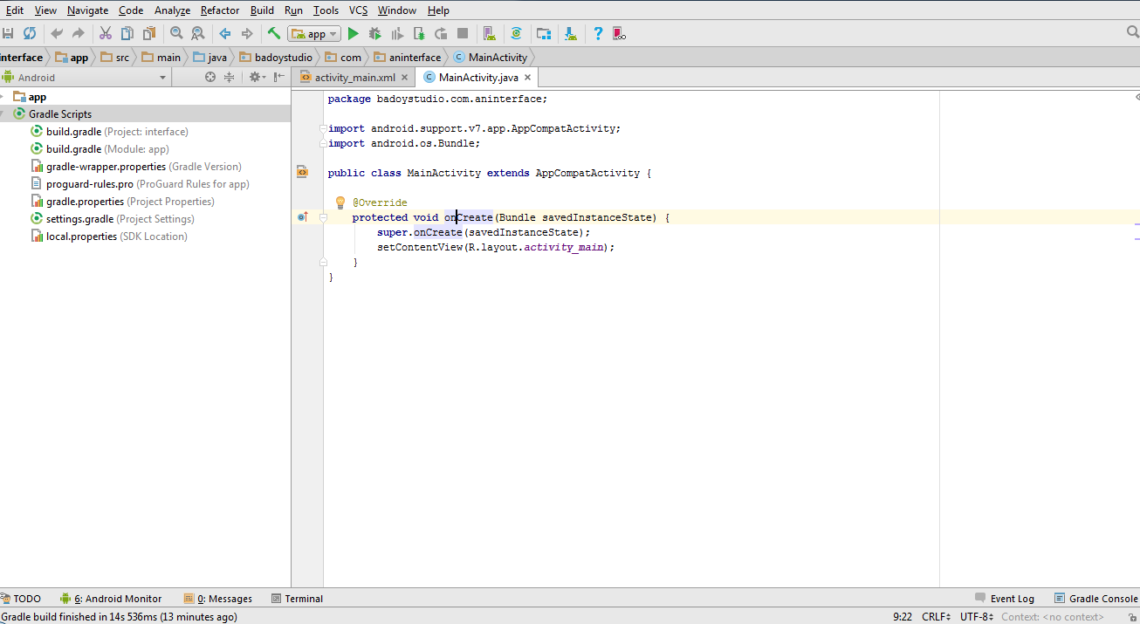
Task: Click the Help question mark icon
Action: point(597,34)
